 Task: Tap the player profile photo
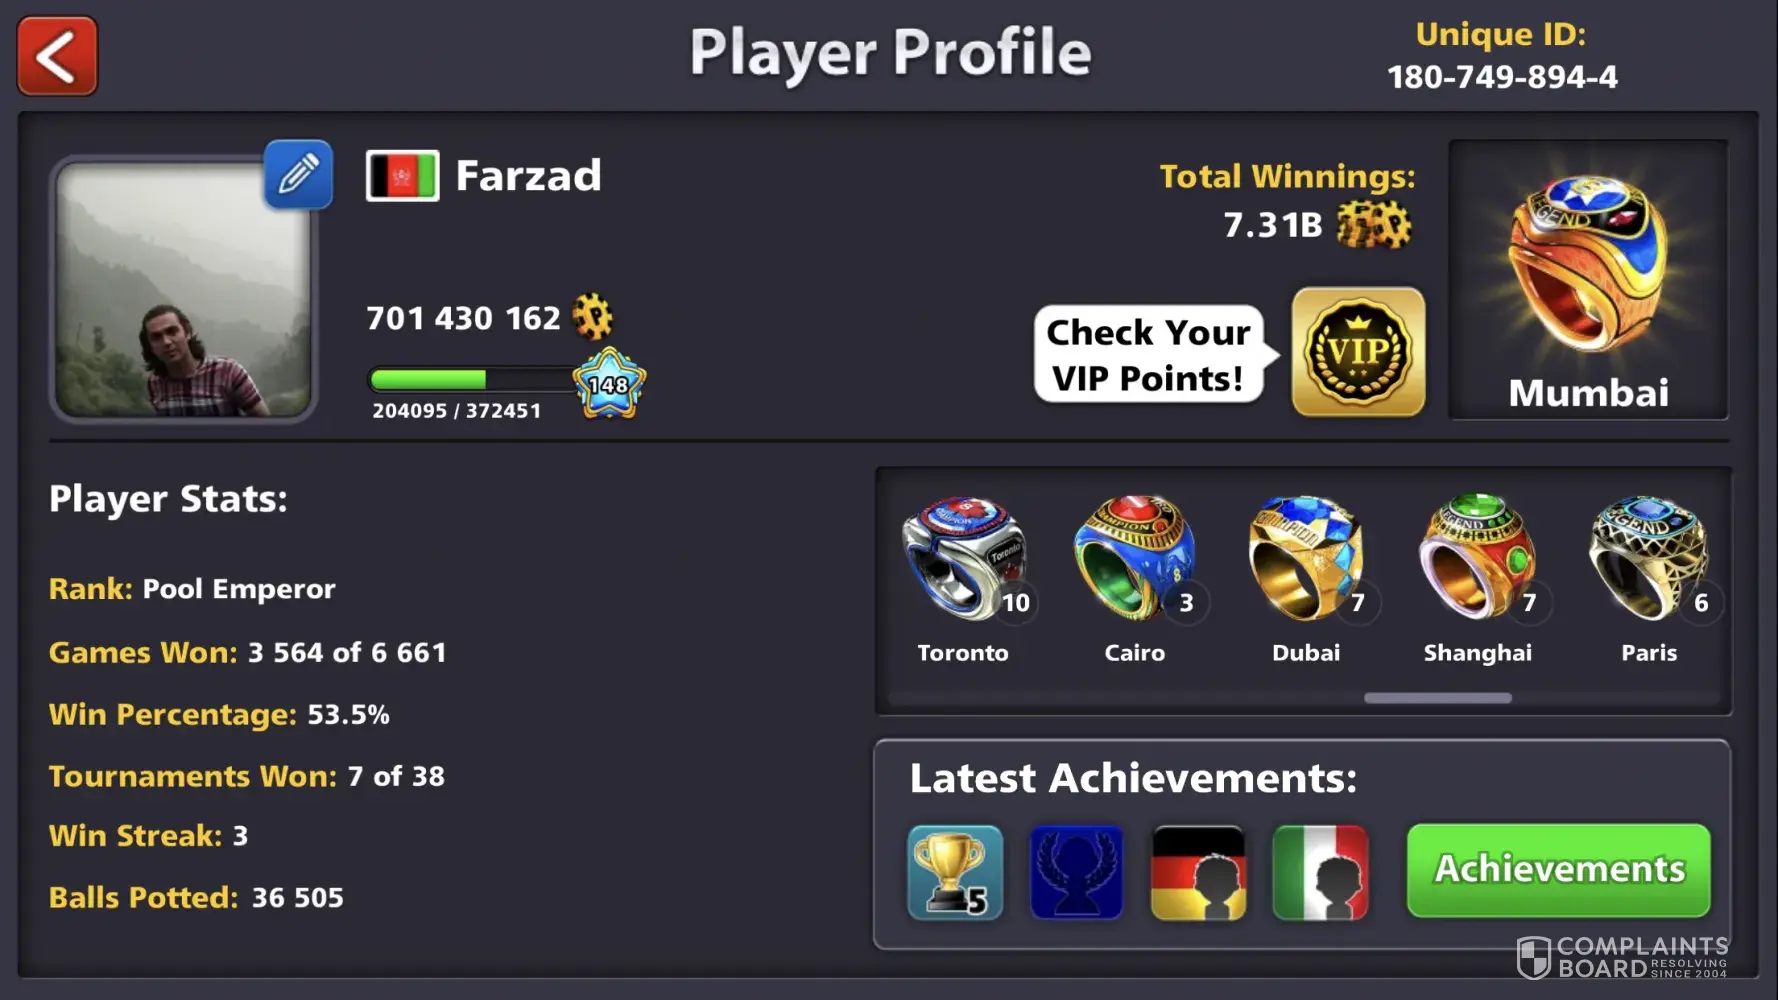point(183,288)
